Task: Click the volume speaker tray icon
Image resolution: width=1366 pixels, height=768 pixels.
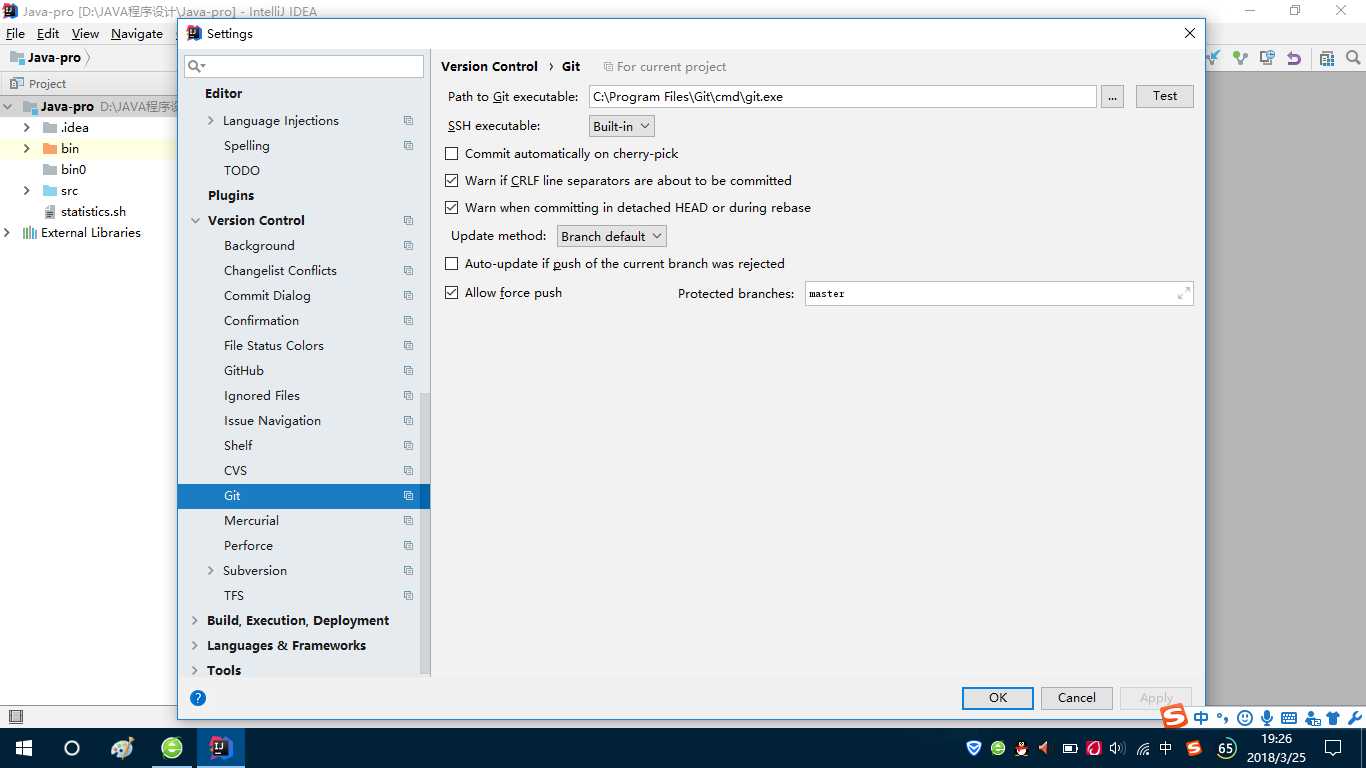Action: pos(1117,748)
